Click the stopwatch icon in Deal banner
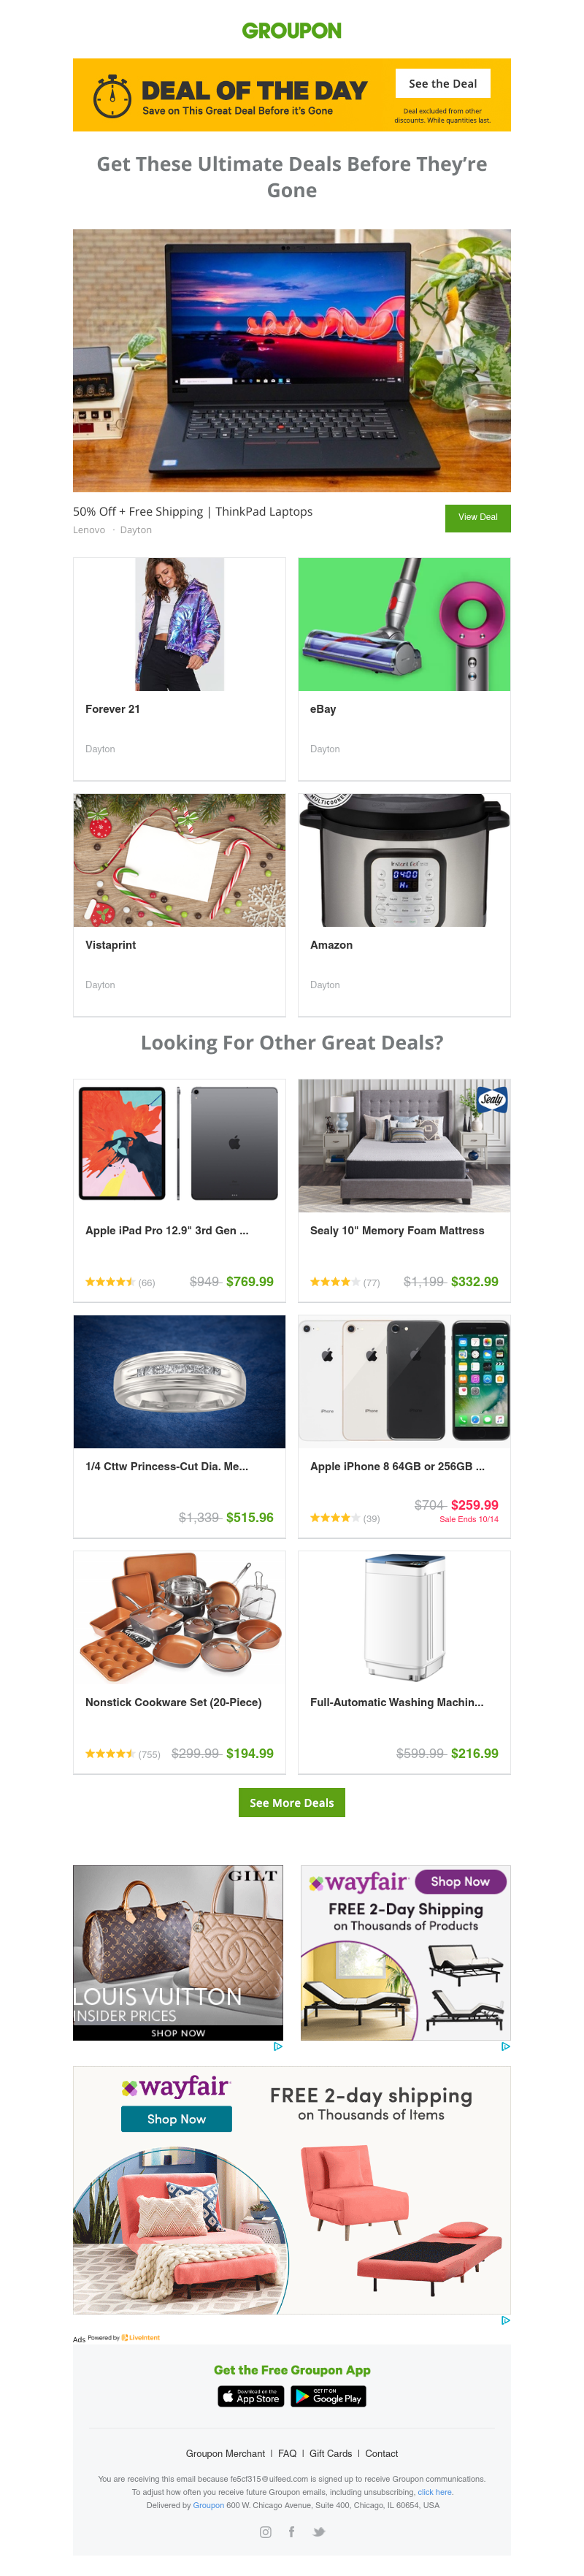 [112, 95]
